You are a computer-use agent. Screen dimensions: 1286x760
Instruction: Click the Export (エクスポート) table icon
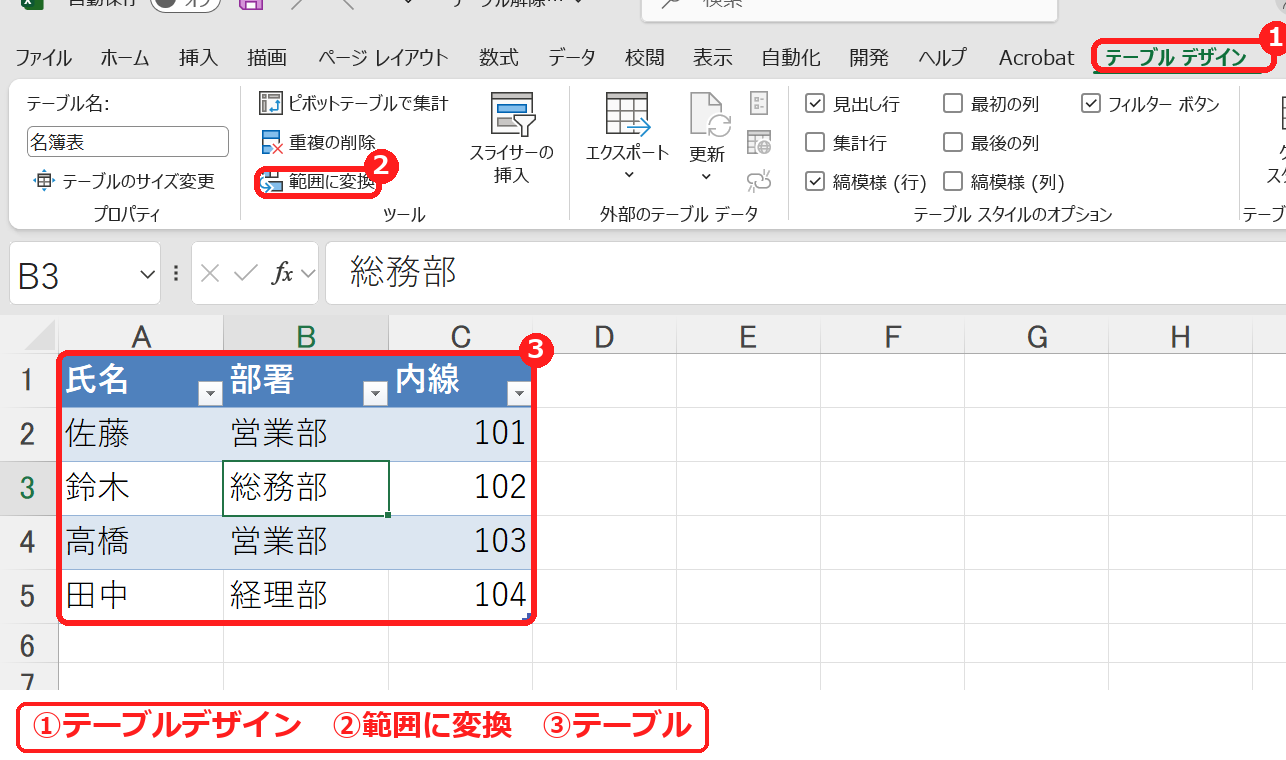tap(628, 113)
